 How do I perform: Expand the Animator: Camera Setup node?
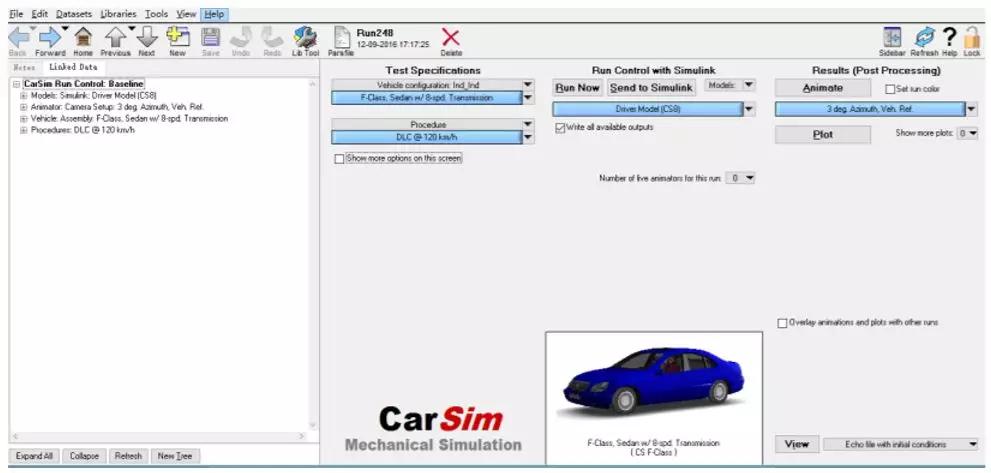click(24, 107)
